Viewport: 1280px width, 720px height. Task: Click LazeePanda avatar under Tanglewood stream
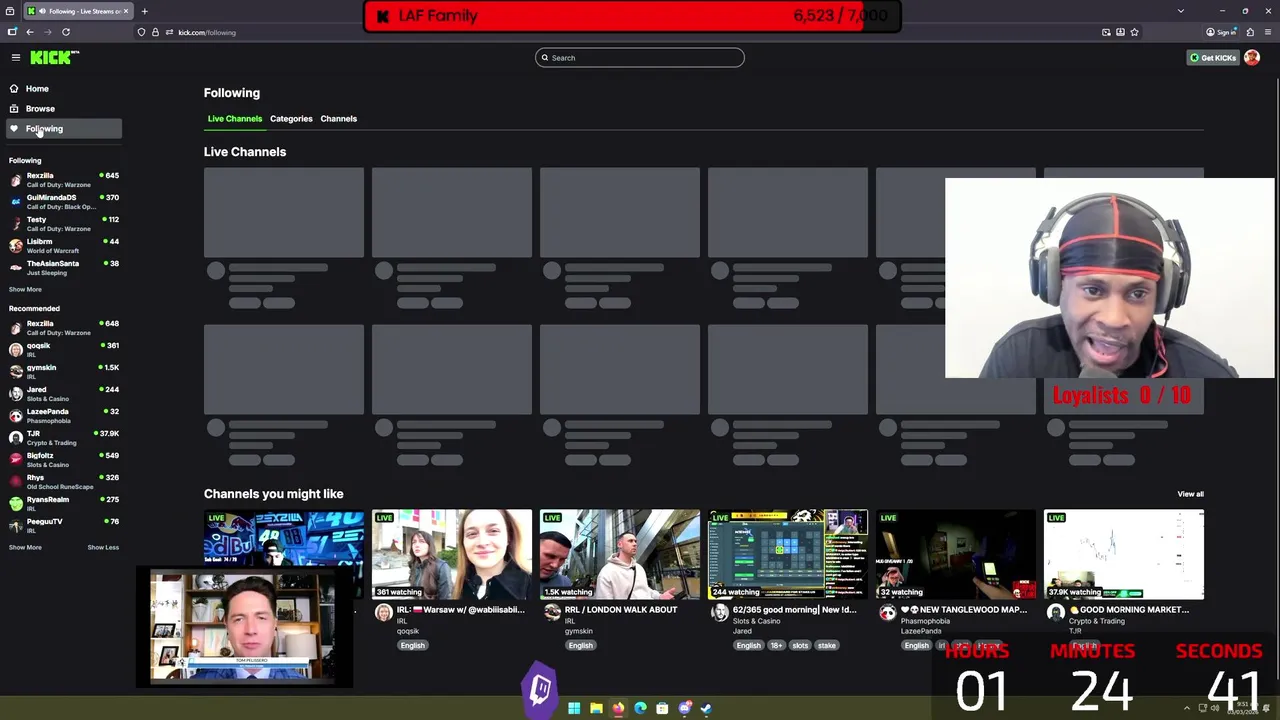pos(888,613)
